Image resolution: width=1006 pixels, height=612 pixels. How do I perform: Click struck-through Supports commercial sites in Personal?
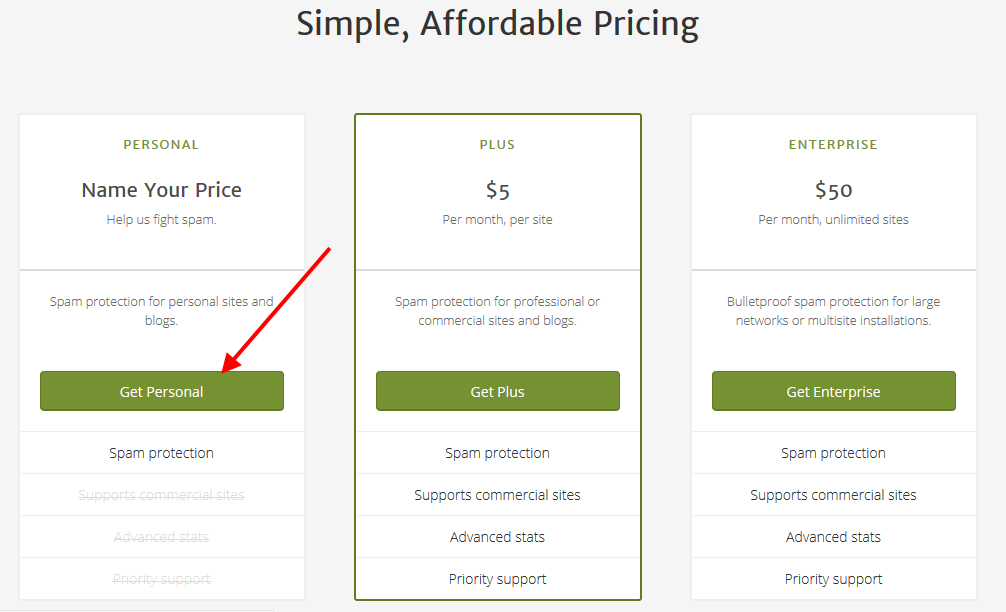162,495
